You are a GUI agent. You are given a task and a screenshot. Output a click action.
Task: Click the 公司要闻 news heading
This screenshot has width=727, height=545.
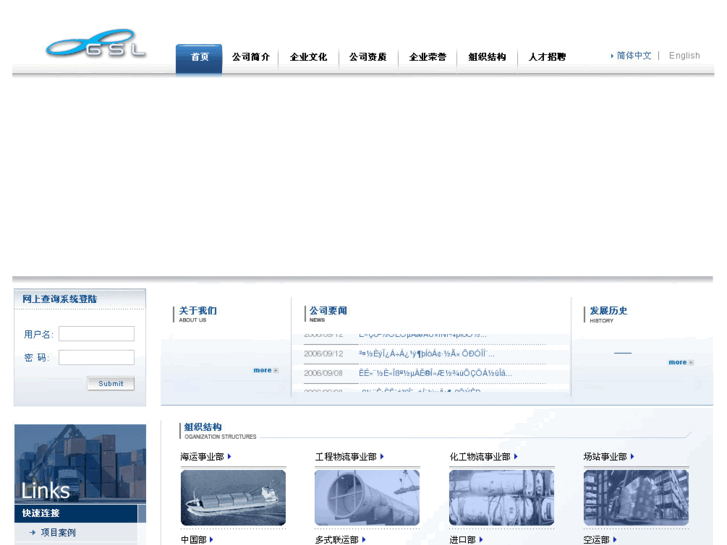[328, 311]
